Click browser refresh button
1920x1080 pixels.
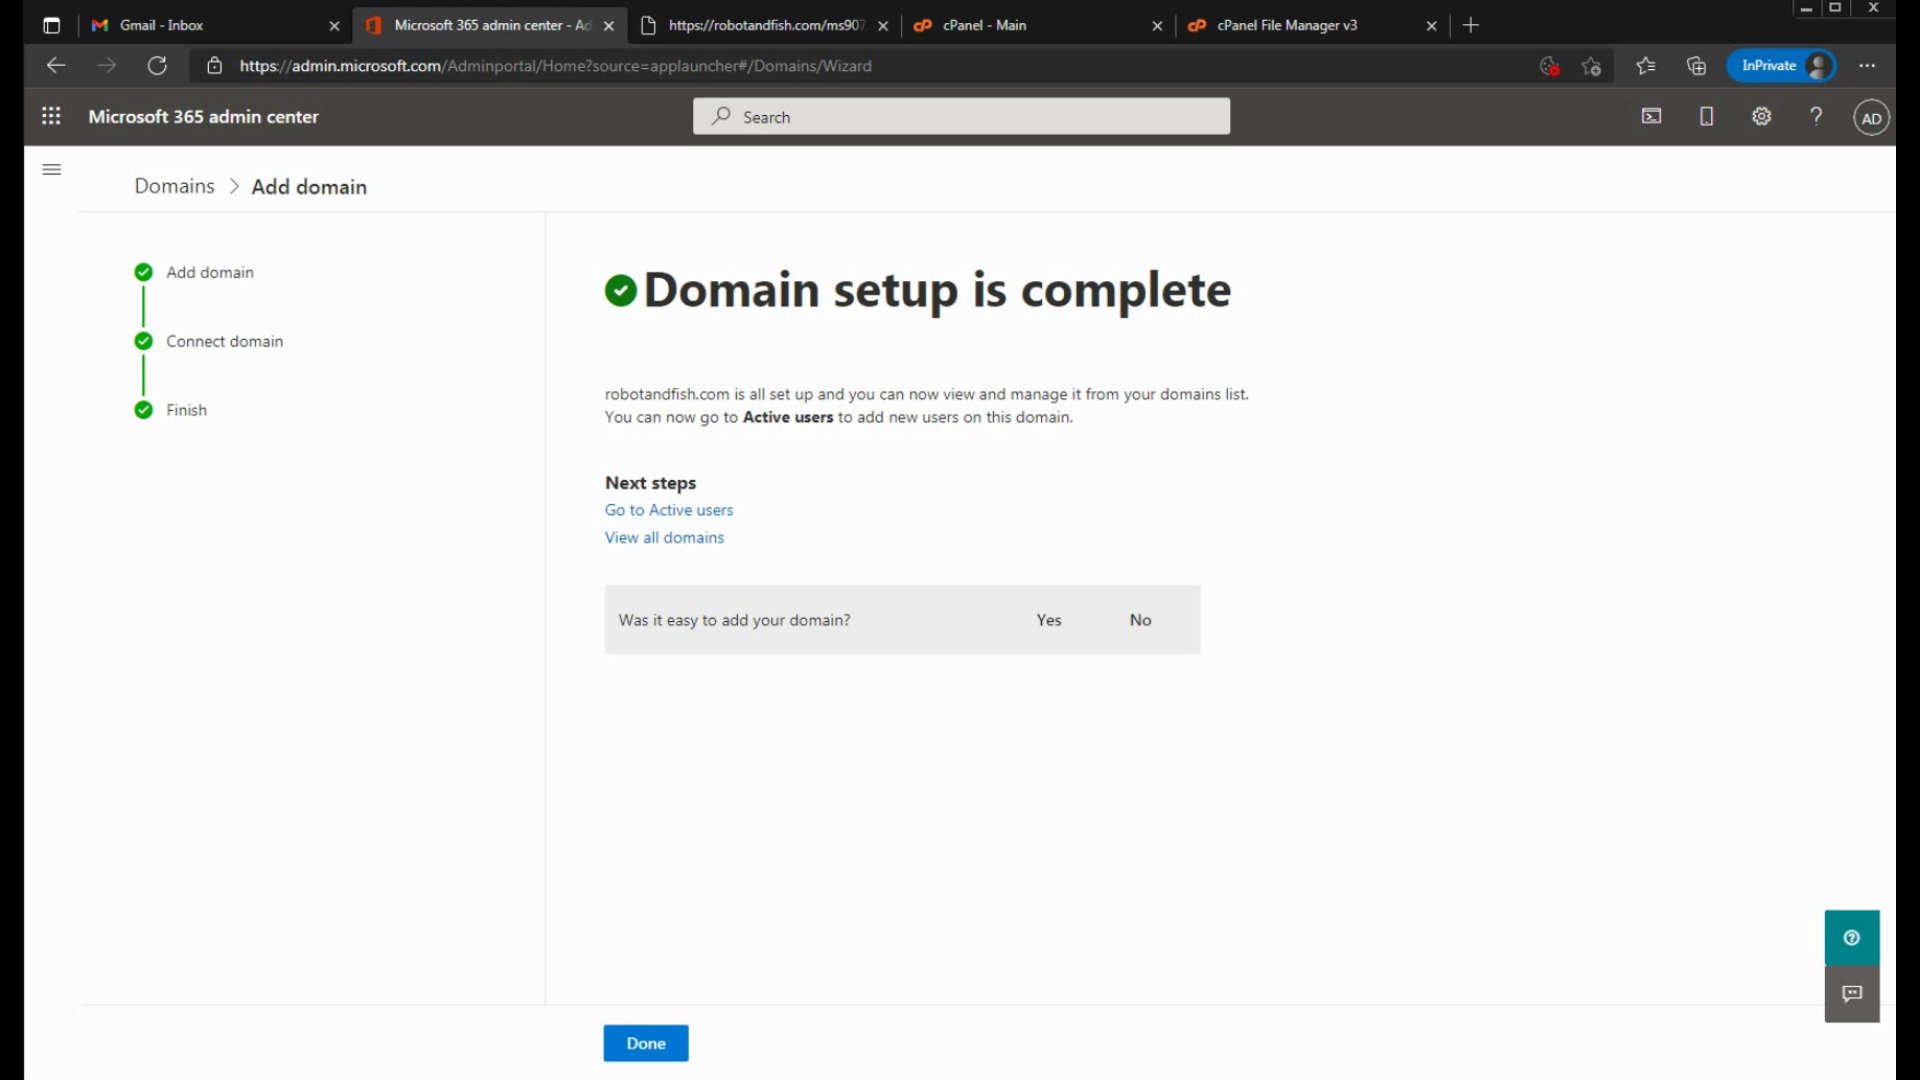[157, 66]
